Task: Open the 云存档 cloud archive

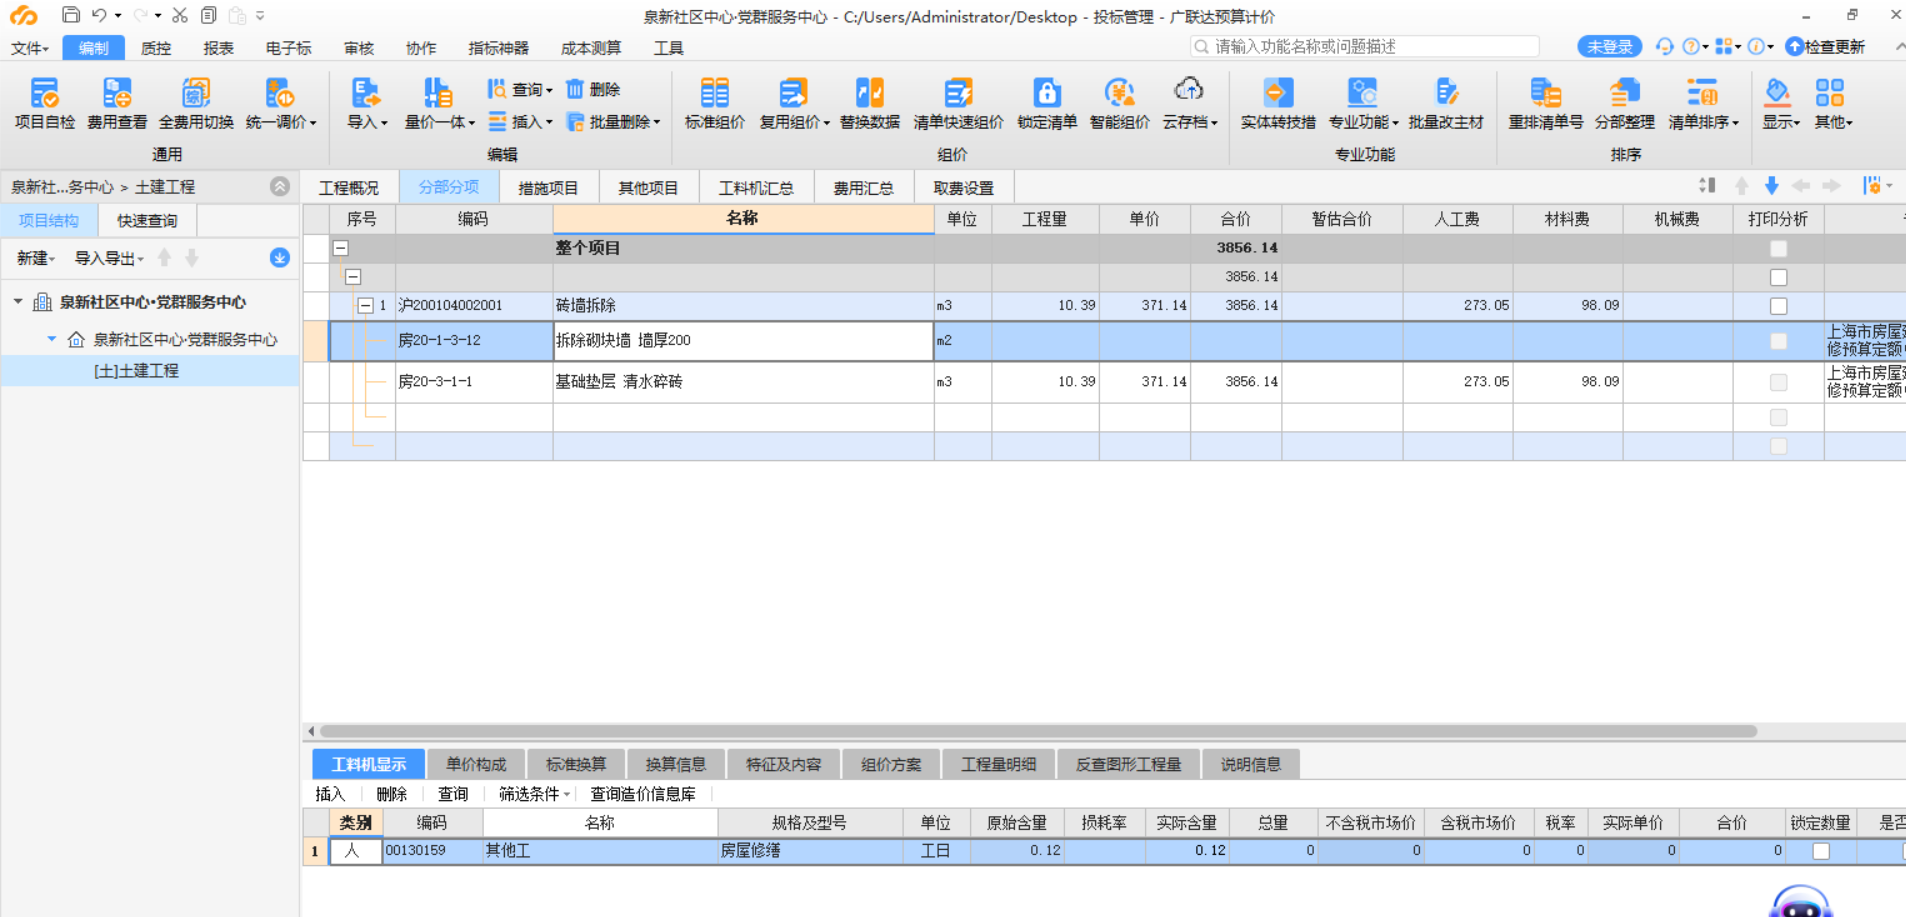Action: [x=1189, y=104]
